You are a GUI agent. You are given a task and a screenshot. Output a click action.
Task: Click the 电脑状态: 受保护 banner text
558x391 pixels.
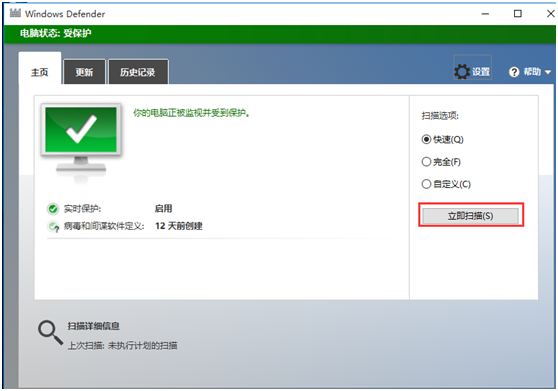pyautogui.click(x=56, y=33)
